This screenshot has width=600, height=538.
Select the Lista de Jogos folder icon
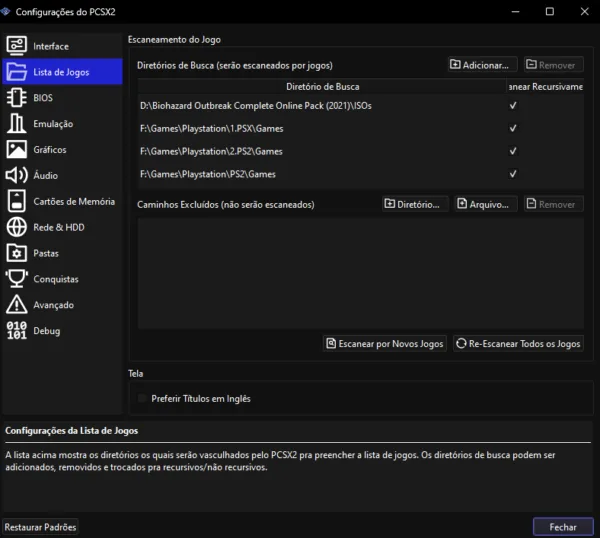tap(16, 72)
